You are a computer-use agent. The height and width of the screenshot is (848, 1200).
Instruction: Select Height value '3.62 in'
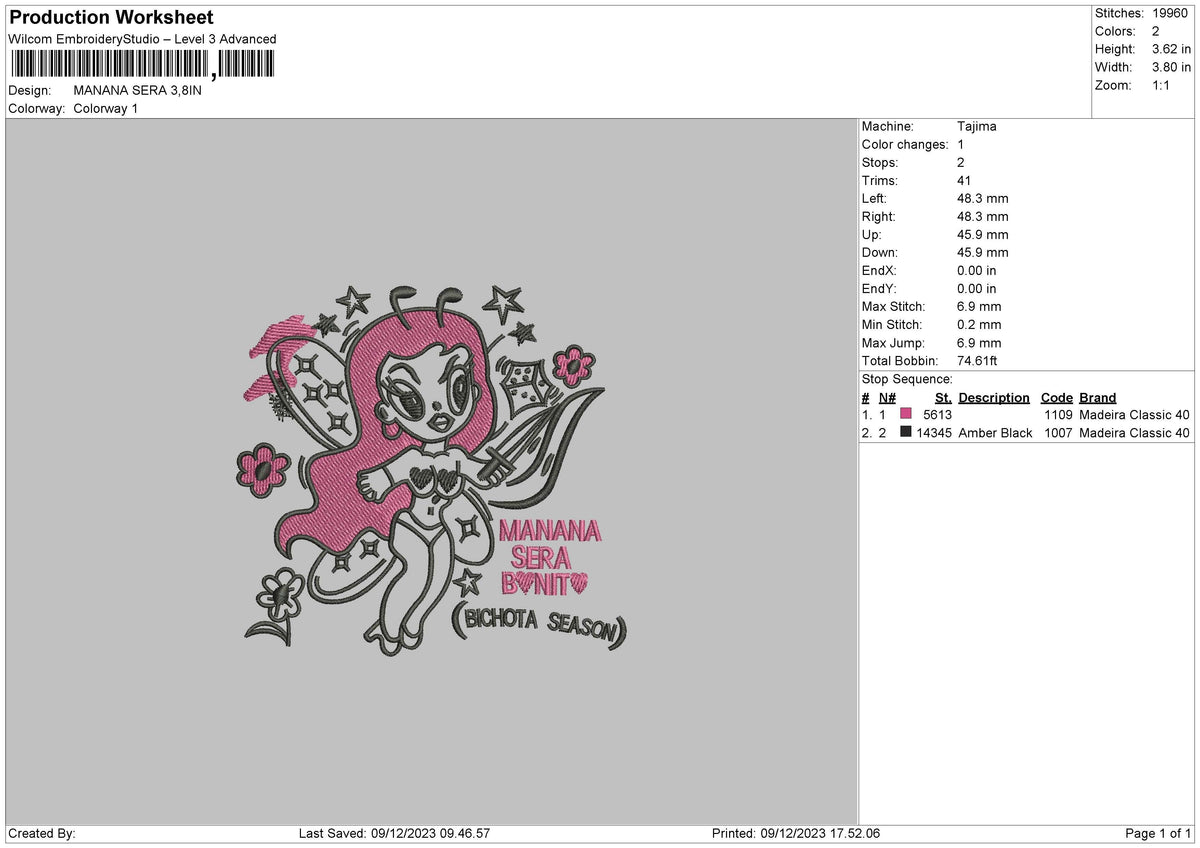[1169, 49]
